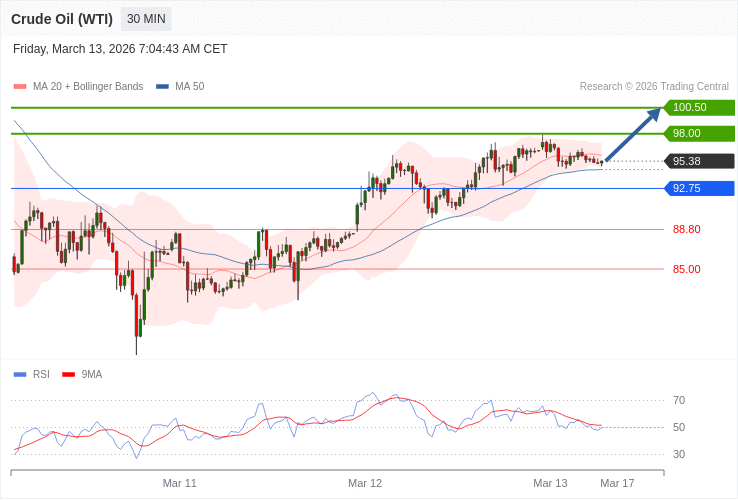Click the MA 50 legend entry
The height and width of the screenshot is (500, 738).
coord(189,87)
